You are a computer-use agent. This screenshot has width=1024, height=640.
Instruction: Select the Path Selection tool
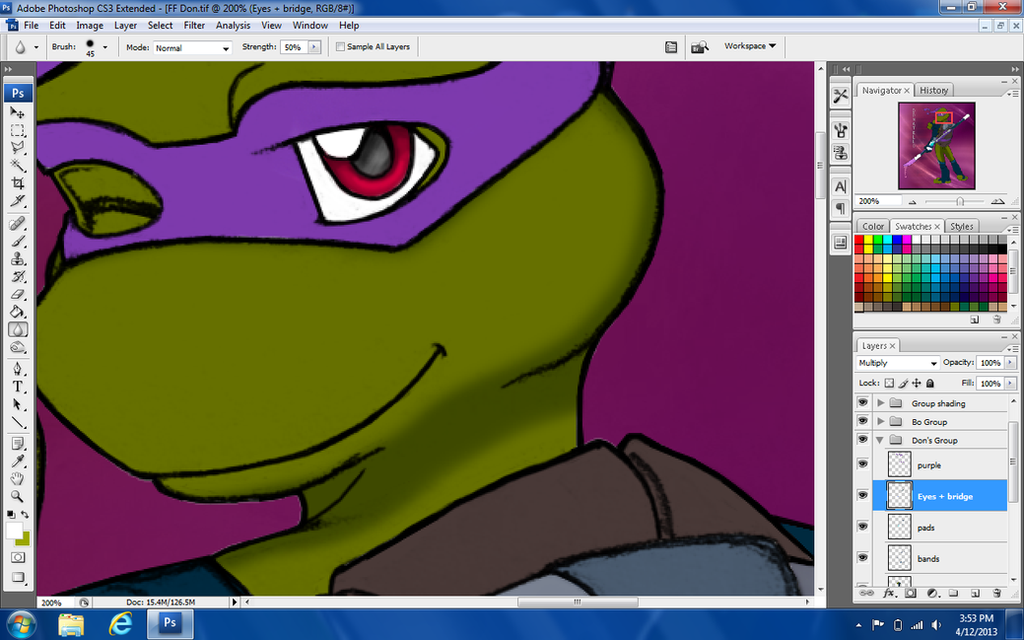point(18,405)
